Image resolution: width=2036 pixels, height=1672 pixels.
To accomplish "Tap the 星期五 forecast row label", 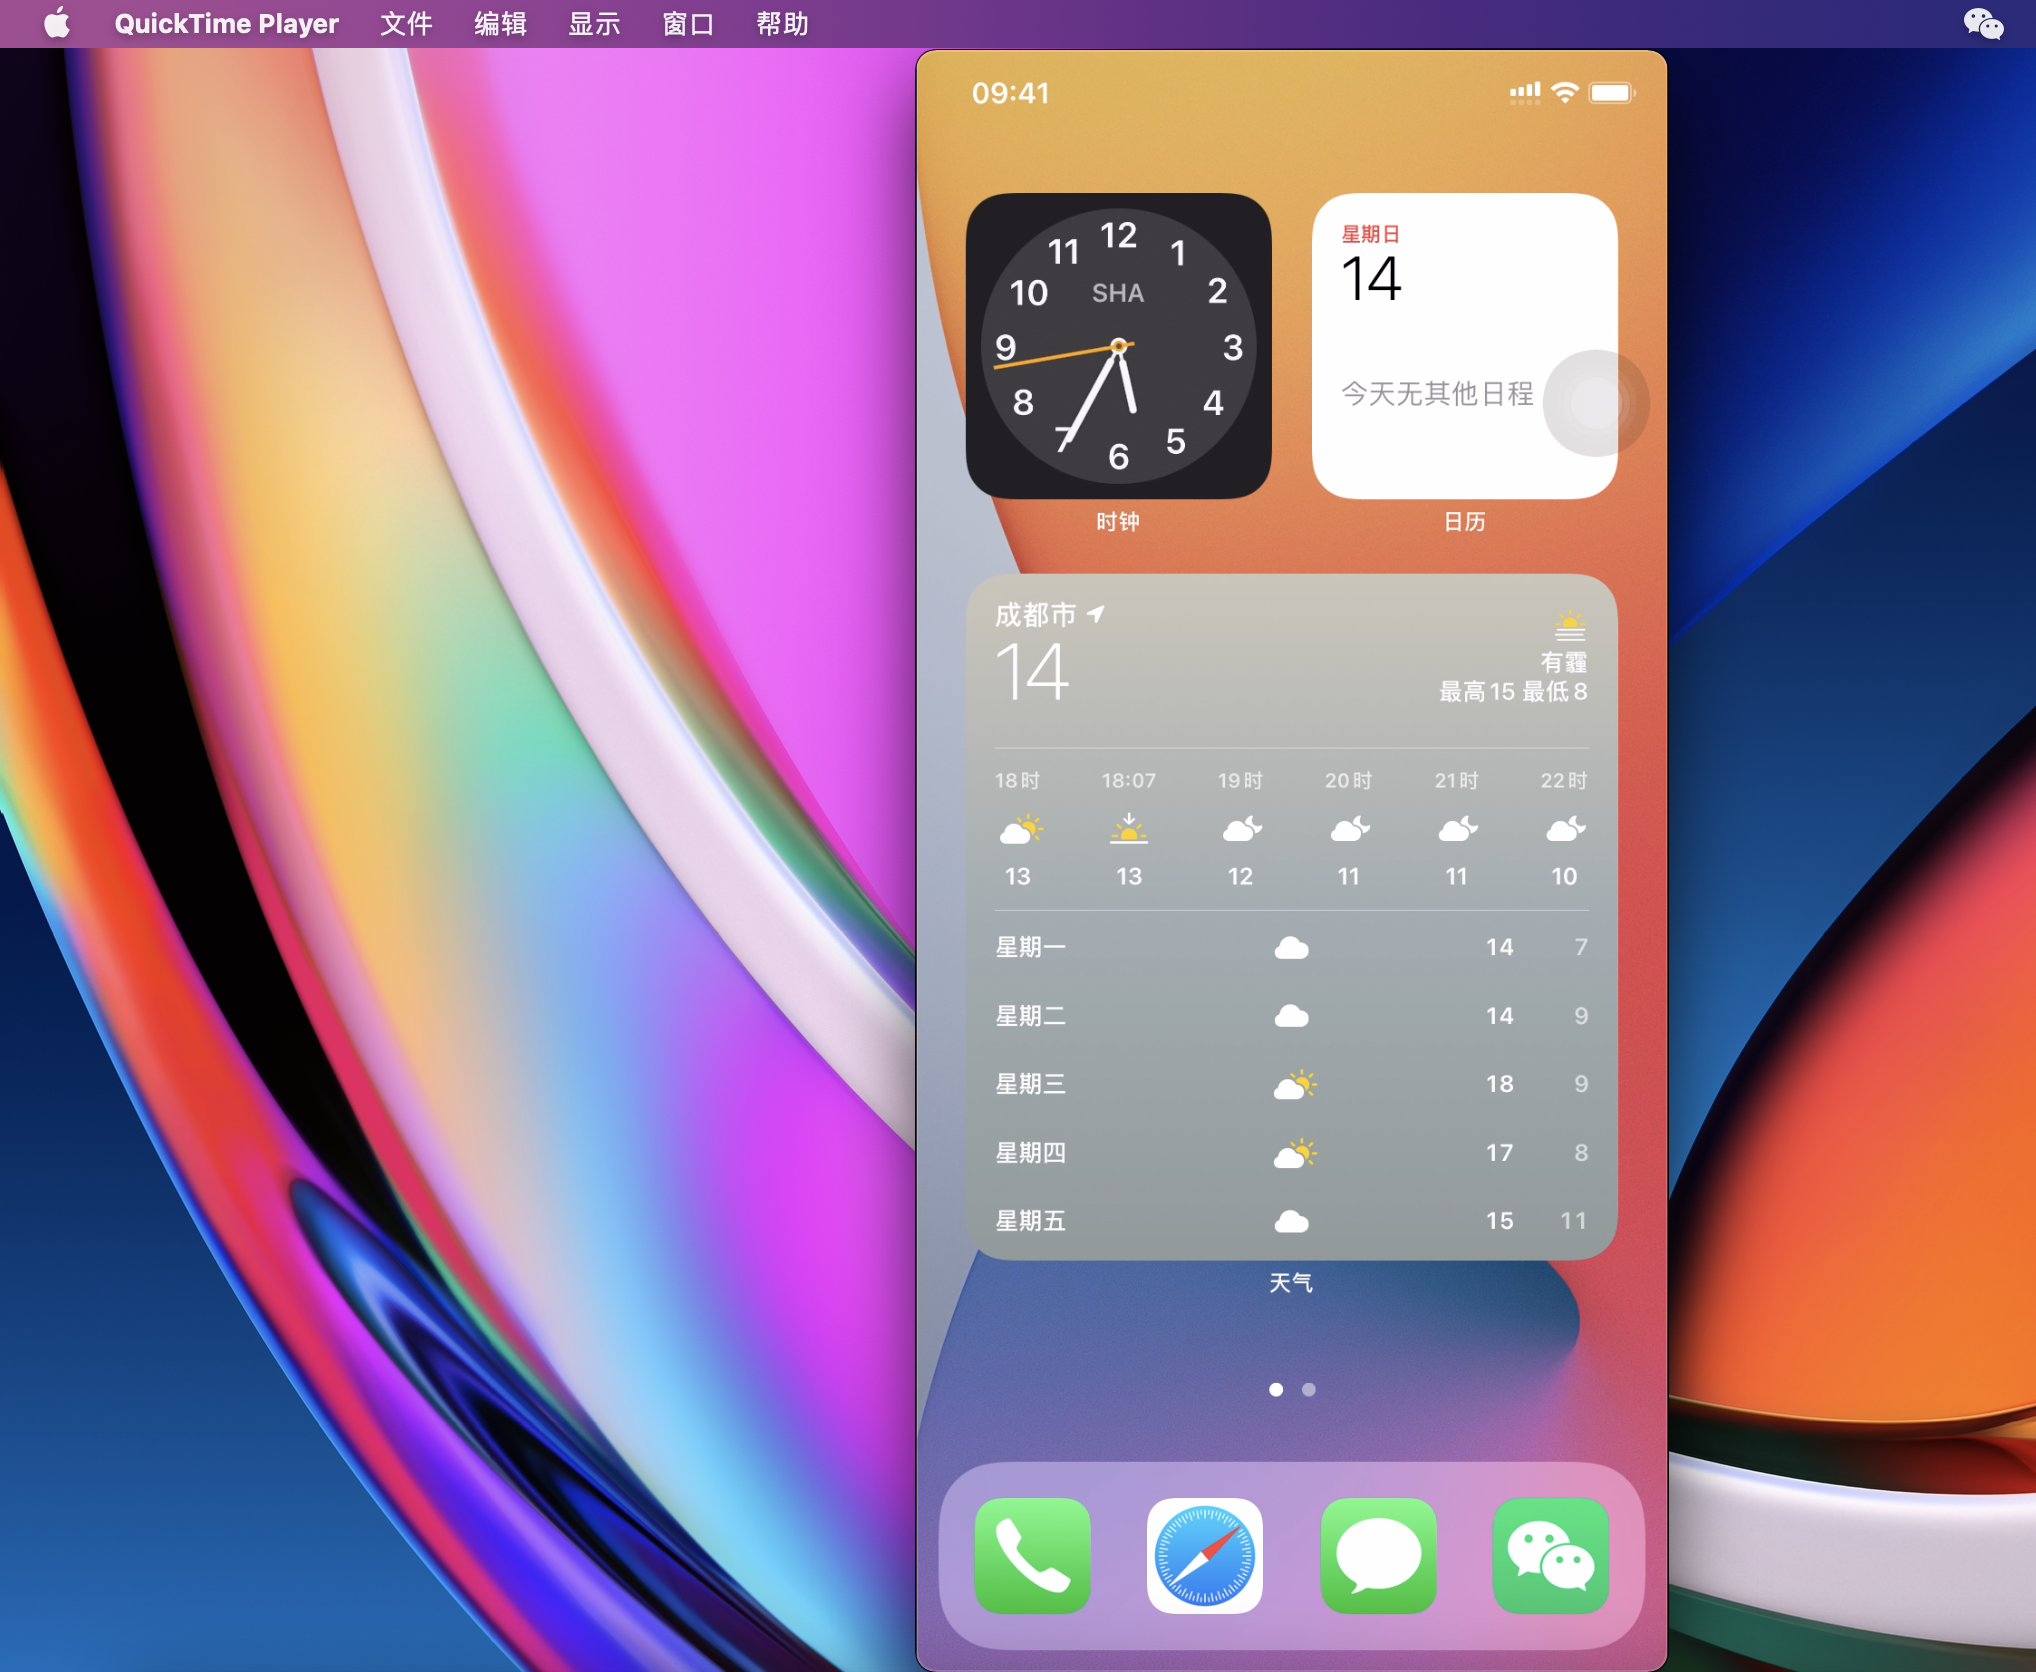I will (1030, 1221).
